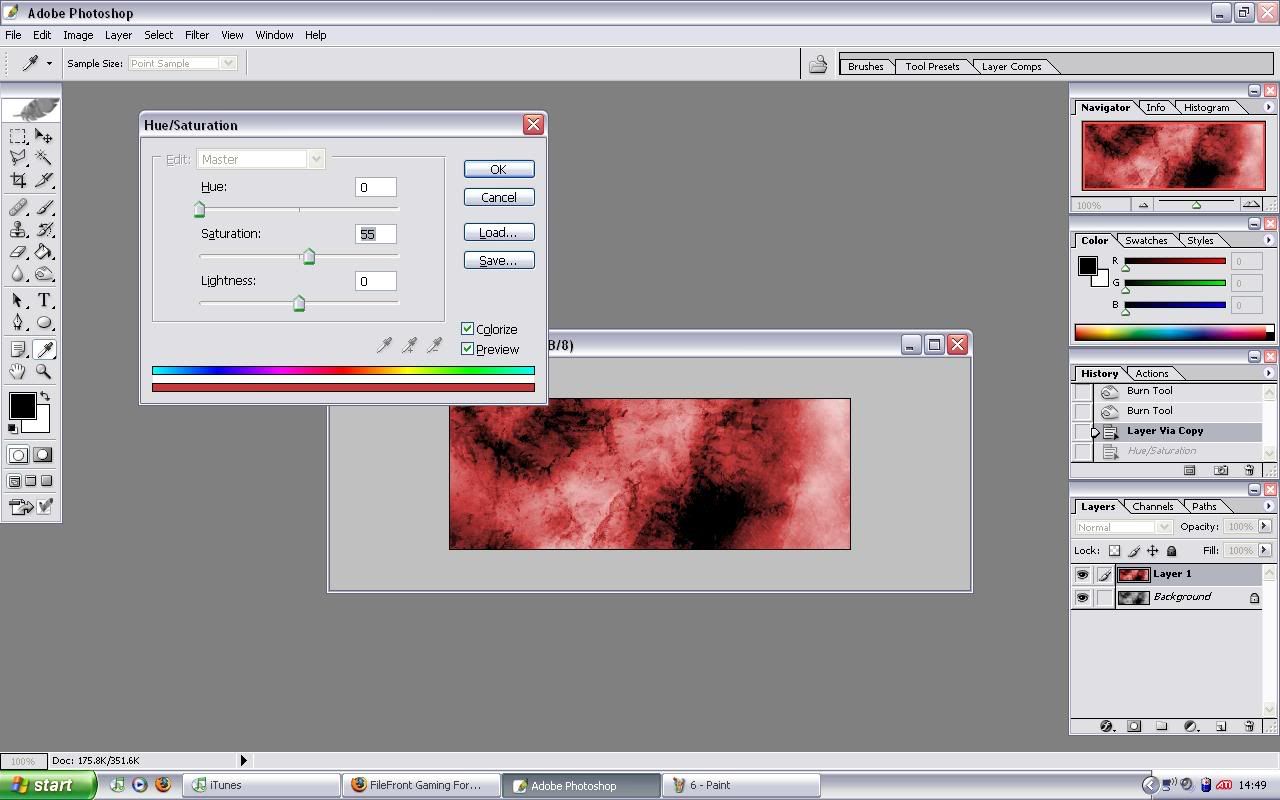Select the Crop tool
The width and height of the screenshot is (1280, 800).
(x=18, y=180)
